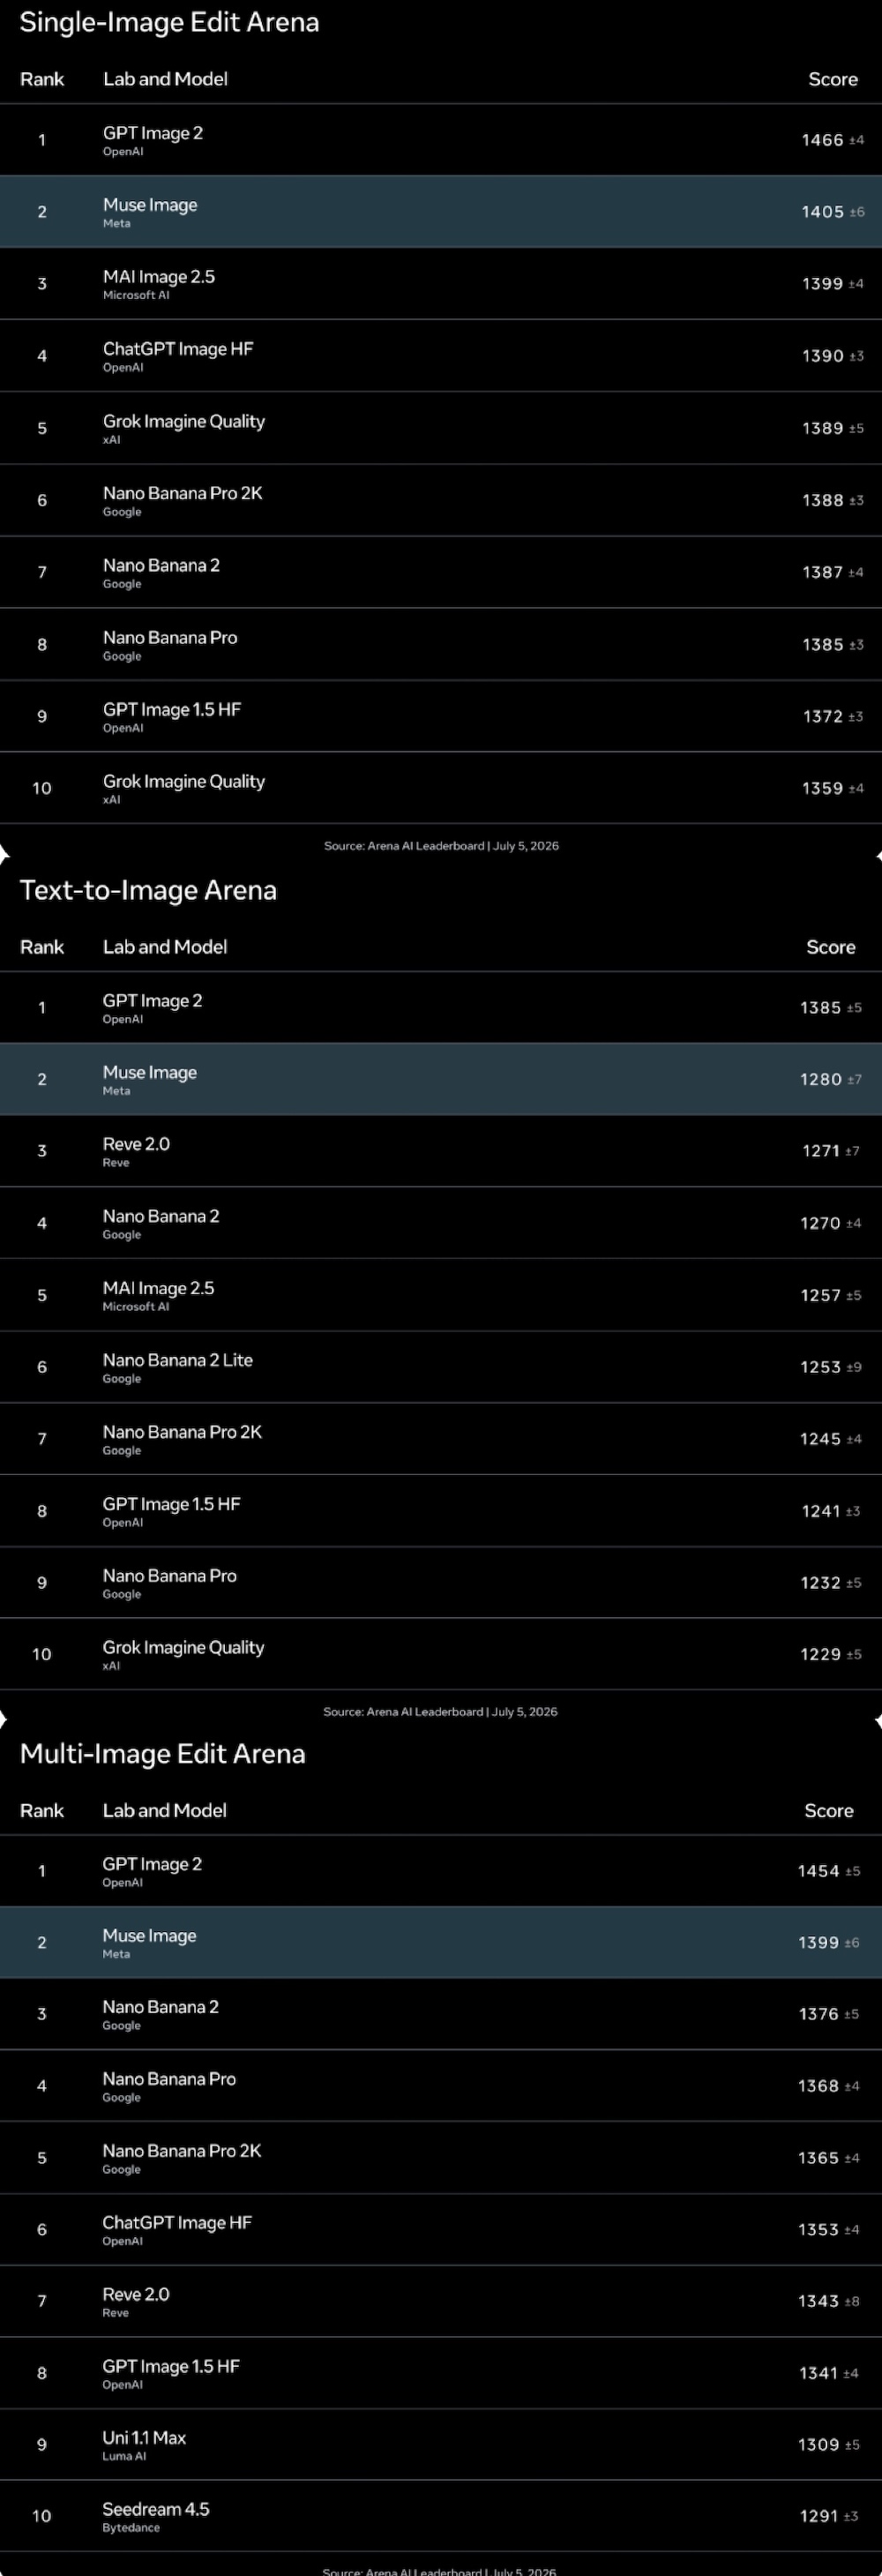Click the Multi-Image Edit Arena heading
882x2576 pixels.
pos(162,1753)
